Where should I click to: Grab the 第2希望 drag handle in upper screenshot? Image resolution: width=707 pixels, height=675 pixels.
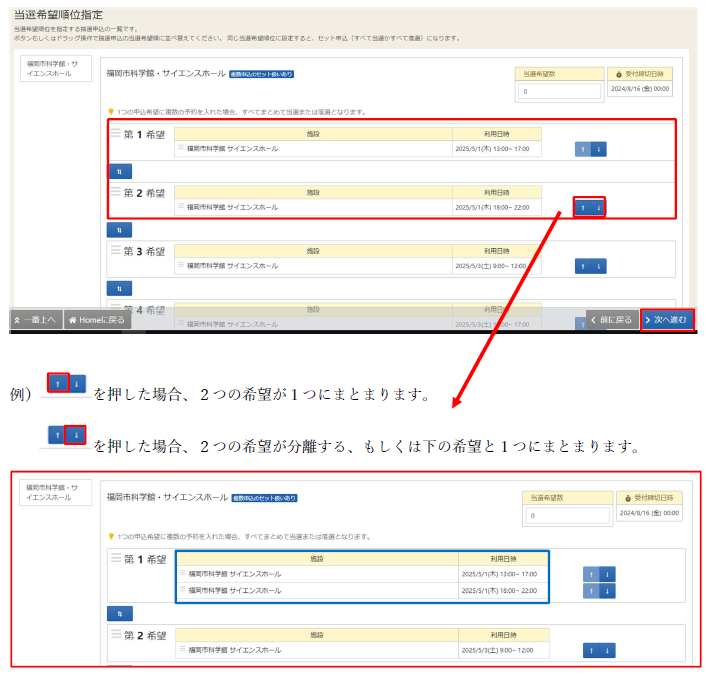click(x=116, y=191)
